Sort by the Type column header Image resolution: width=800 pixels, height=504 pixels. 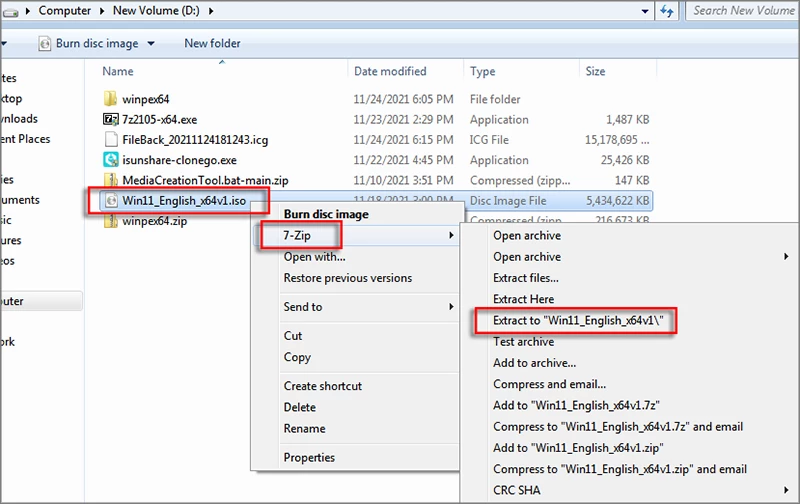[482, 71]
